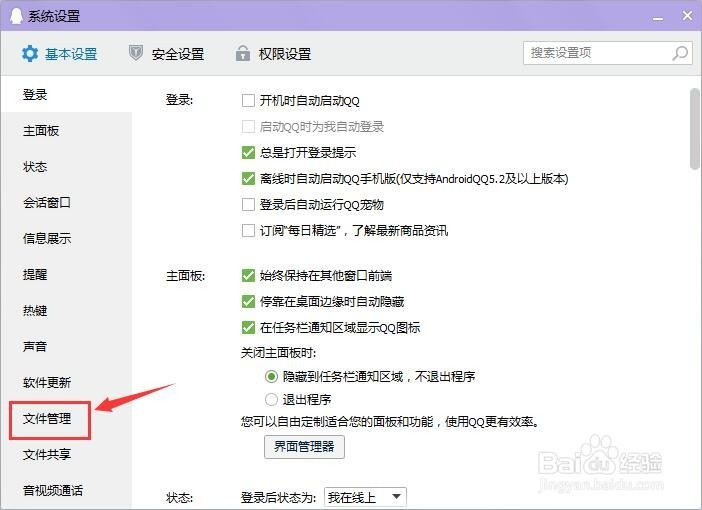Toggle 停靠在桌面边缘时自动隐藏
702x510 pixels.
point(248,301)
